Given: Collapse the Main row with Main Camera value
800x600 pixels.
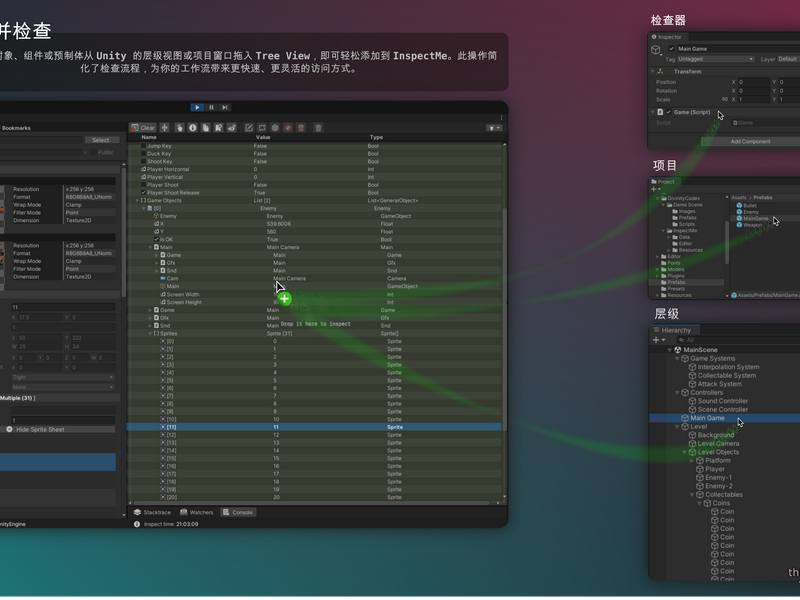Looking at the screenshot, I should point(150,247).
